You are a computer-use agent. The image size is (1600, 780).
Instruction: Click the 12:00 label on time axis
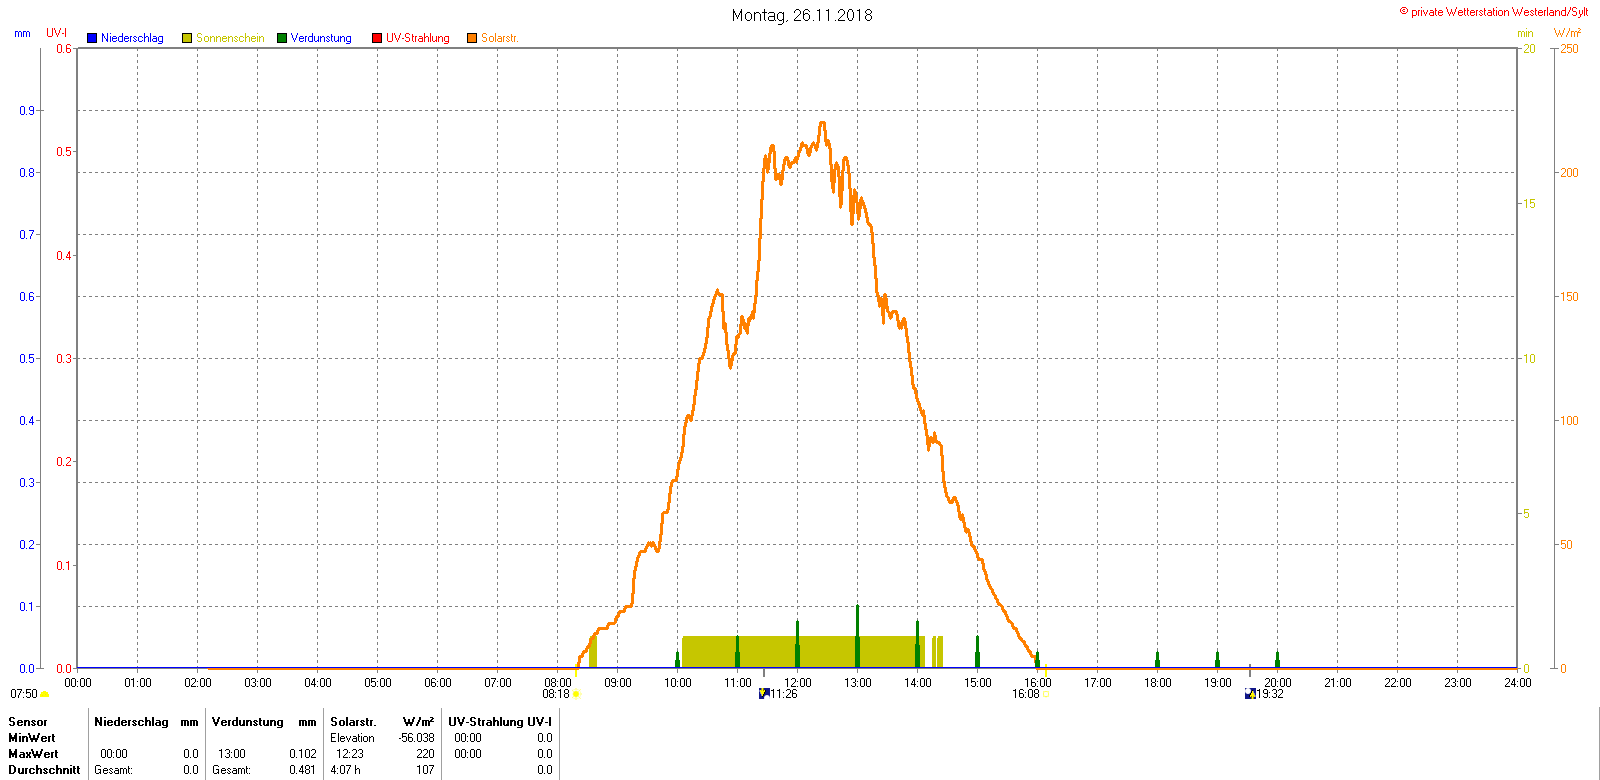click(798, 683)
